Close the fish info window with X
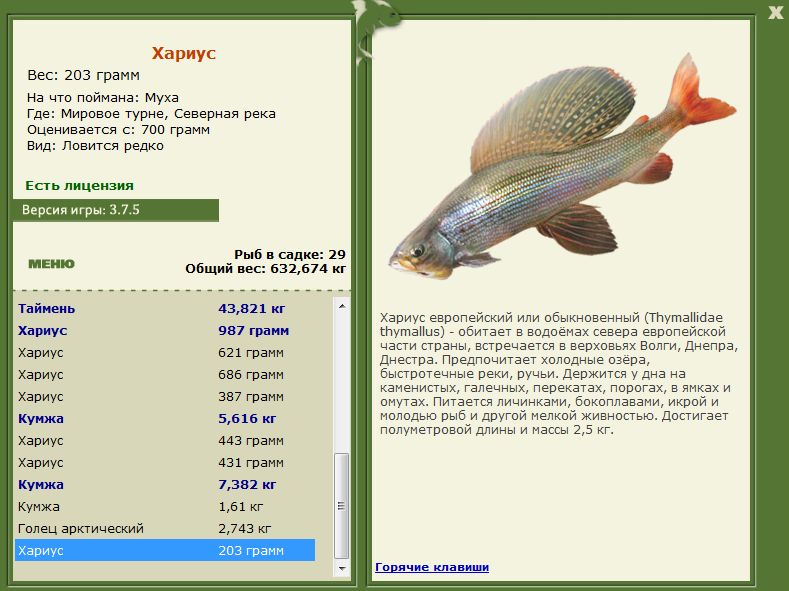The height and width of the screenshot is (591, 789). point(775,12)
